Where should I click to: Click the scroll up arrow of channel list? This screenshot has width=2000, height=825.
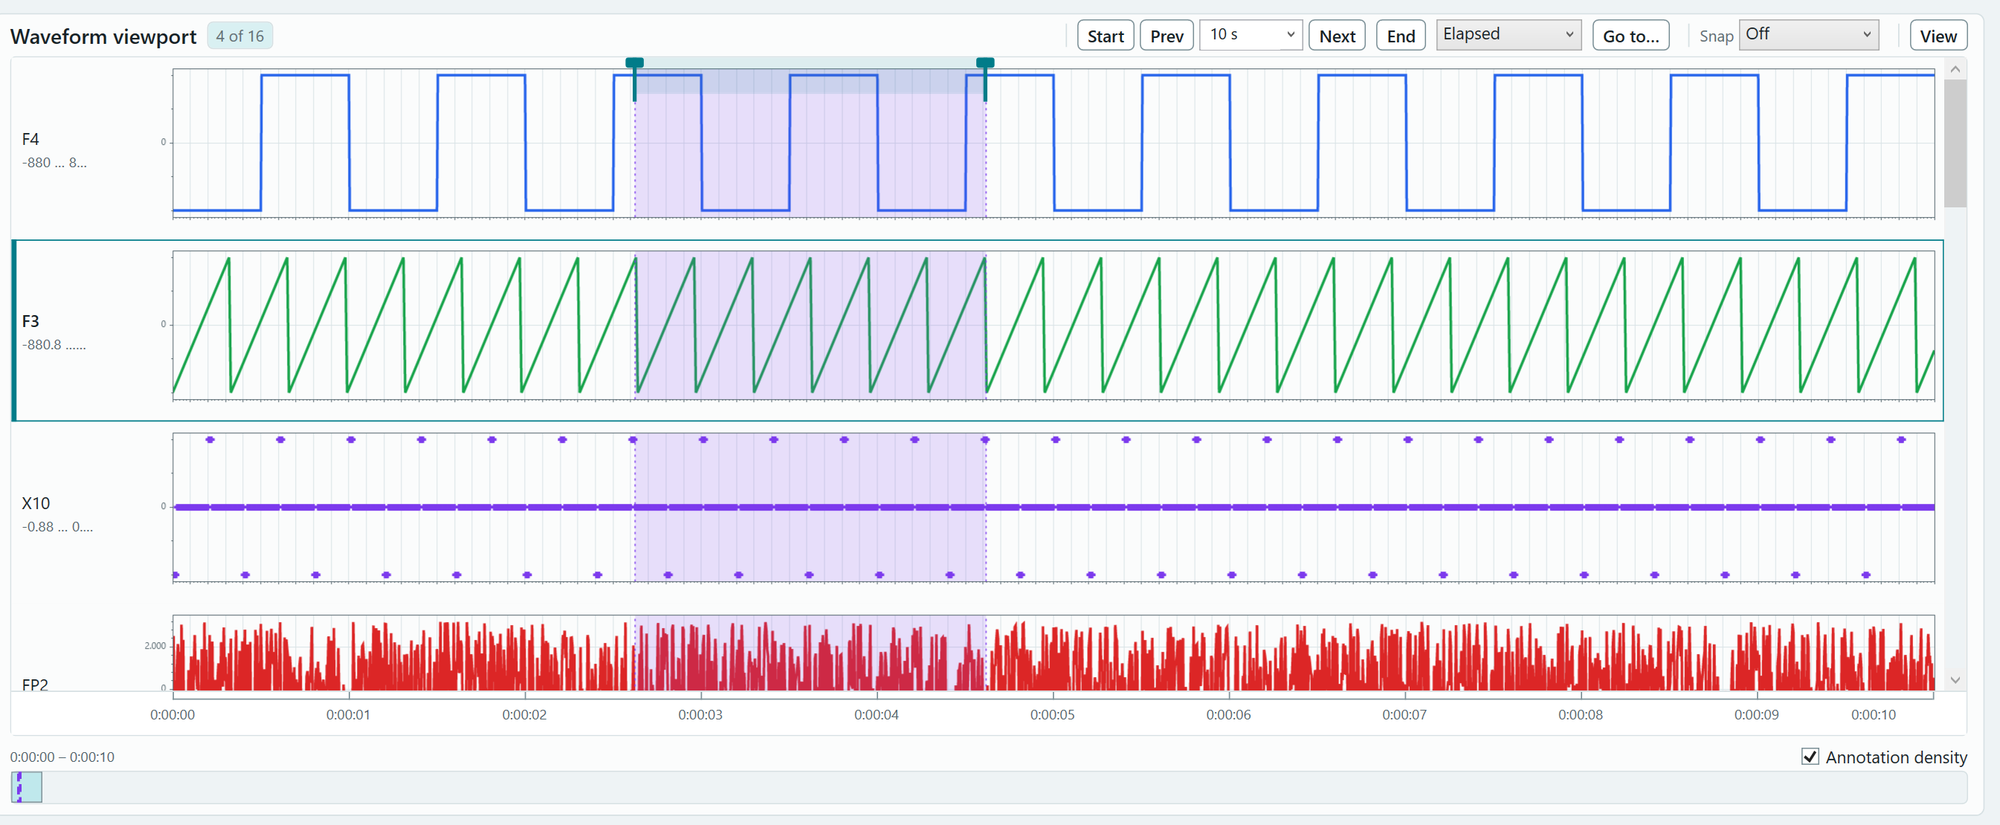[x=1955, y=69]
